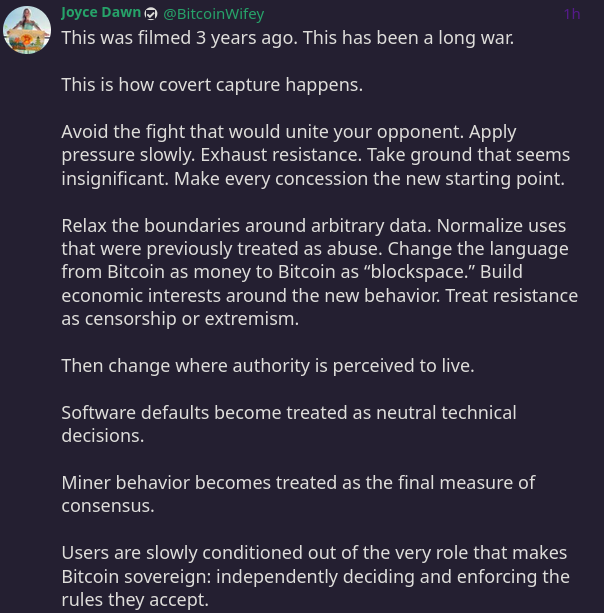Click the final line 'rules they accept.'
Screen dimensions: 604x613
coord(135,600)
